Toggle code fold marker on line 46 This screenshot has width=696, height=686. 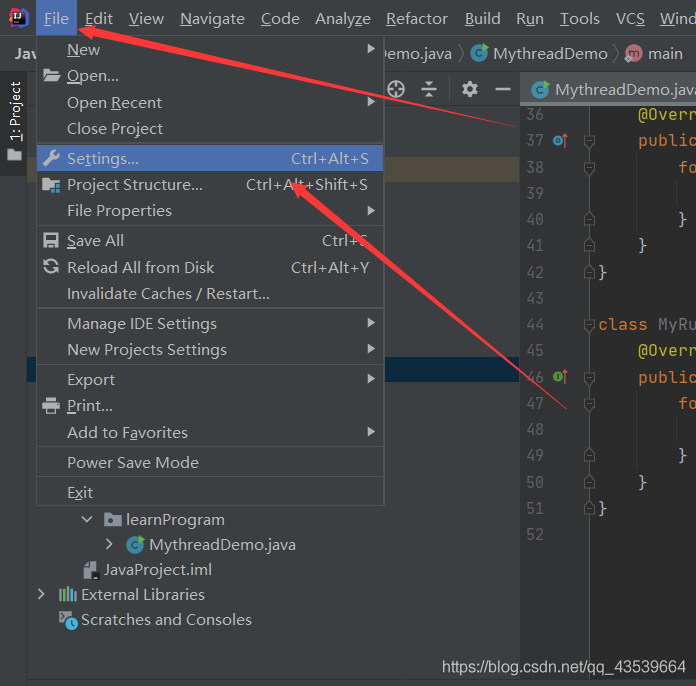[589, 378]
